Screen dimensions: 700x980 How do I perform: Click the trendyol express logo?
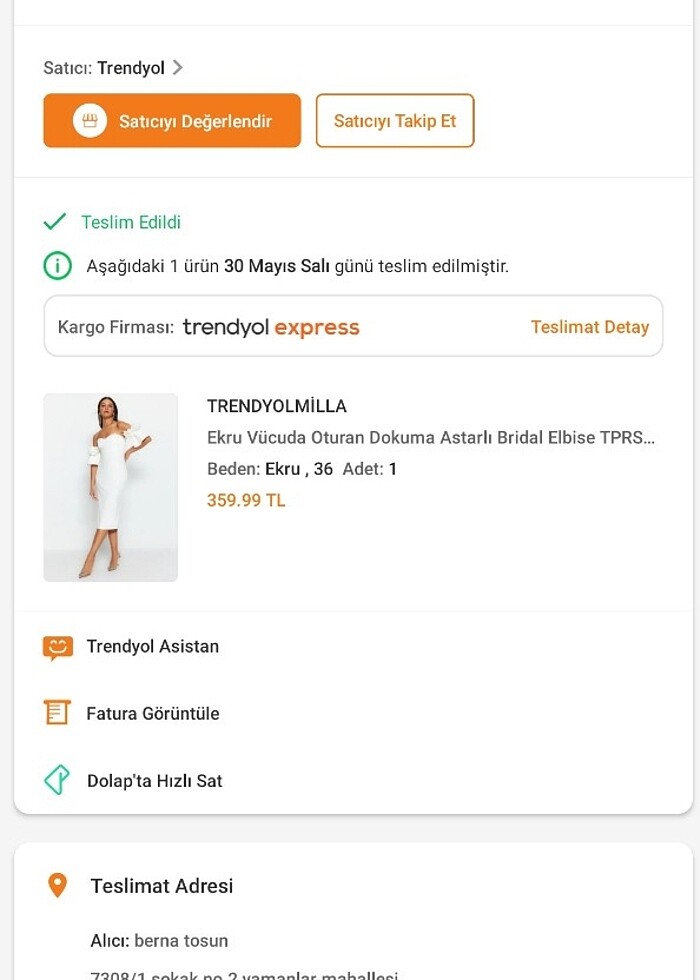271,327
